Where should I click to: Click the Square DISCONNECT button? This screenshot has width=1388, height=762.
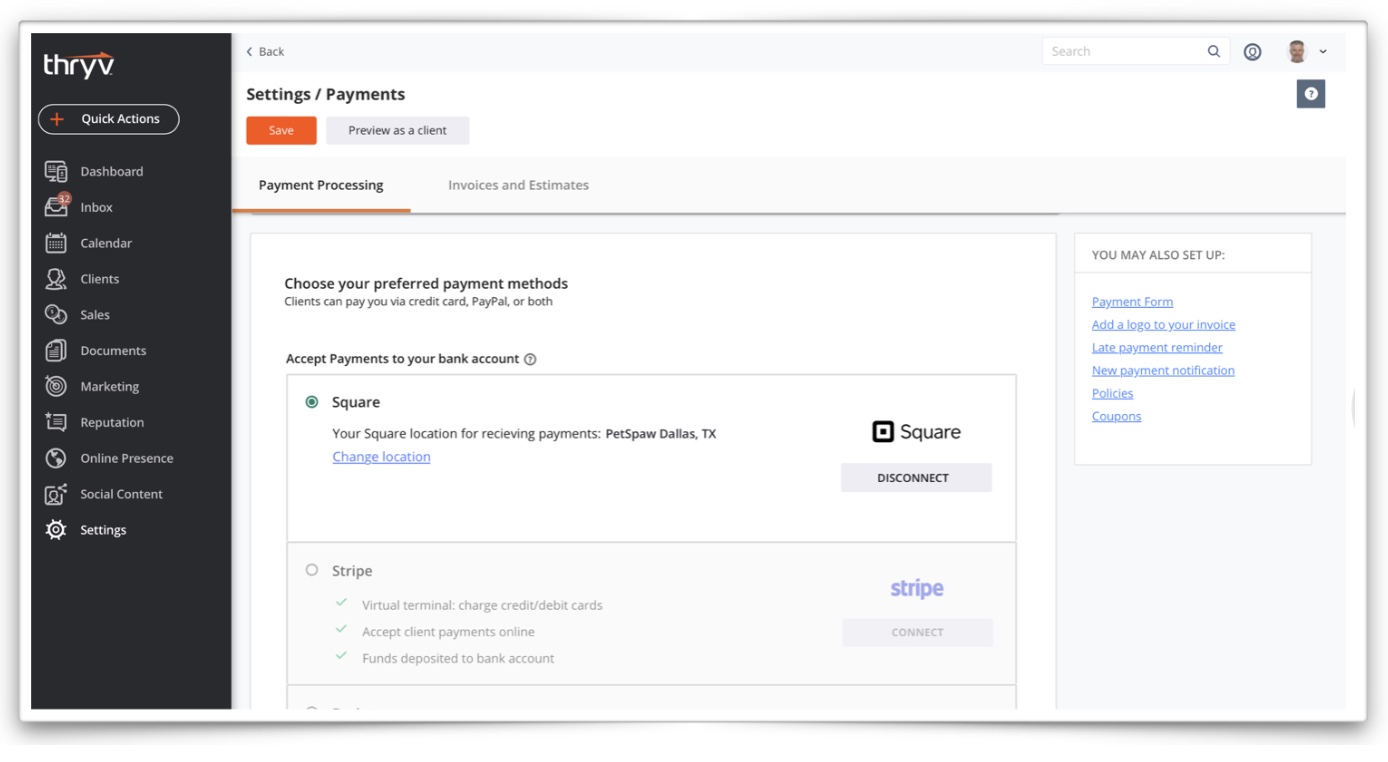916,478
